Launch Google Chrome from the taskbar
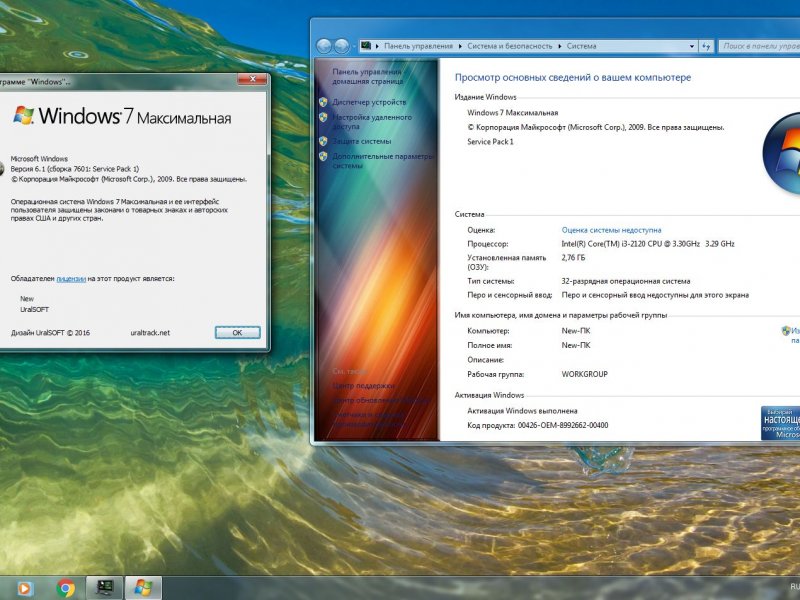 click(65, 588)
